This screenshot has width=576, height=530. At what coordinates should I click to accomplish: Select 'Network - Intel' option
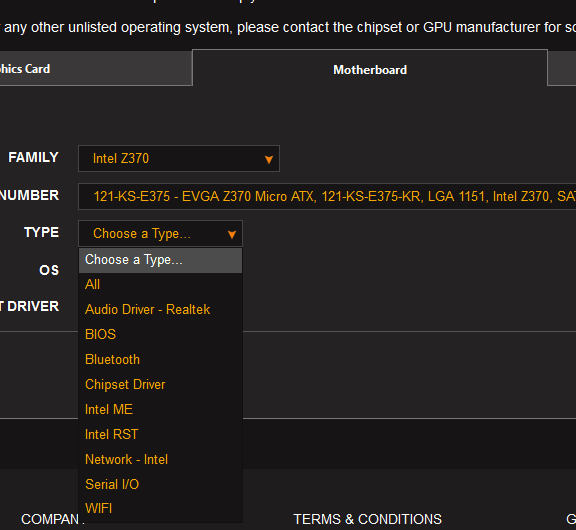(x=160, y=459)
